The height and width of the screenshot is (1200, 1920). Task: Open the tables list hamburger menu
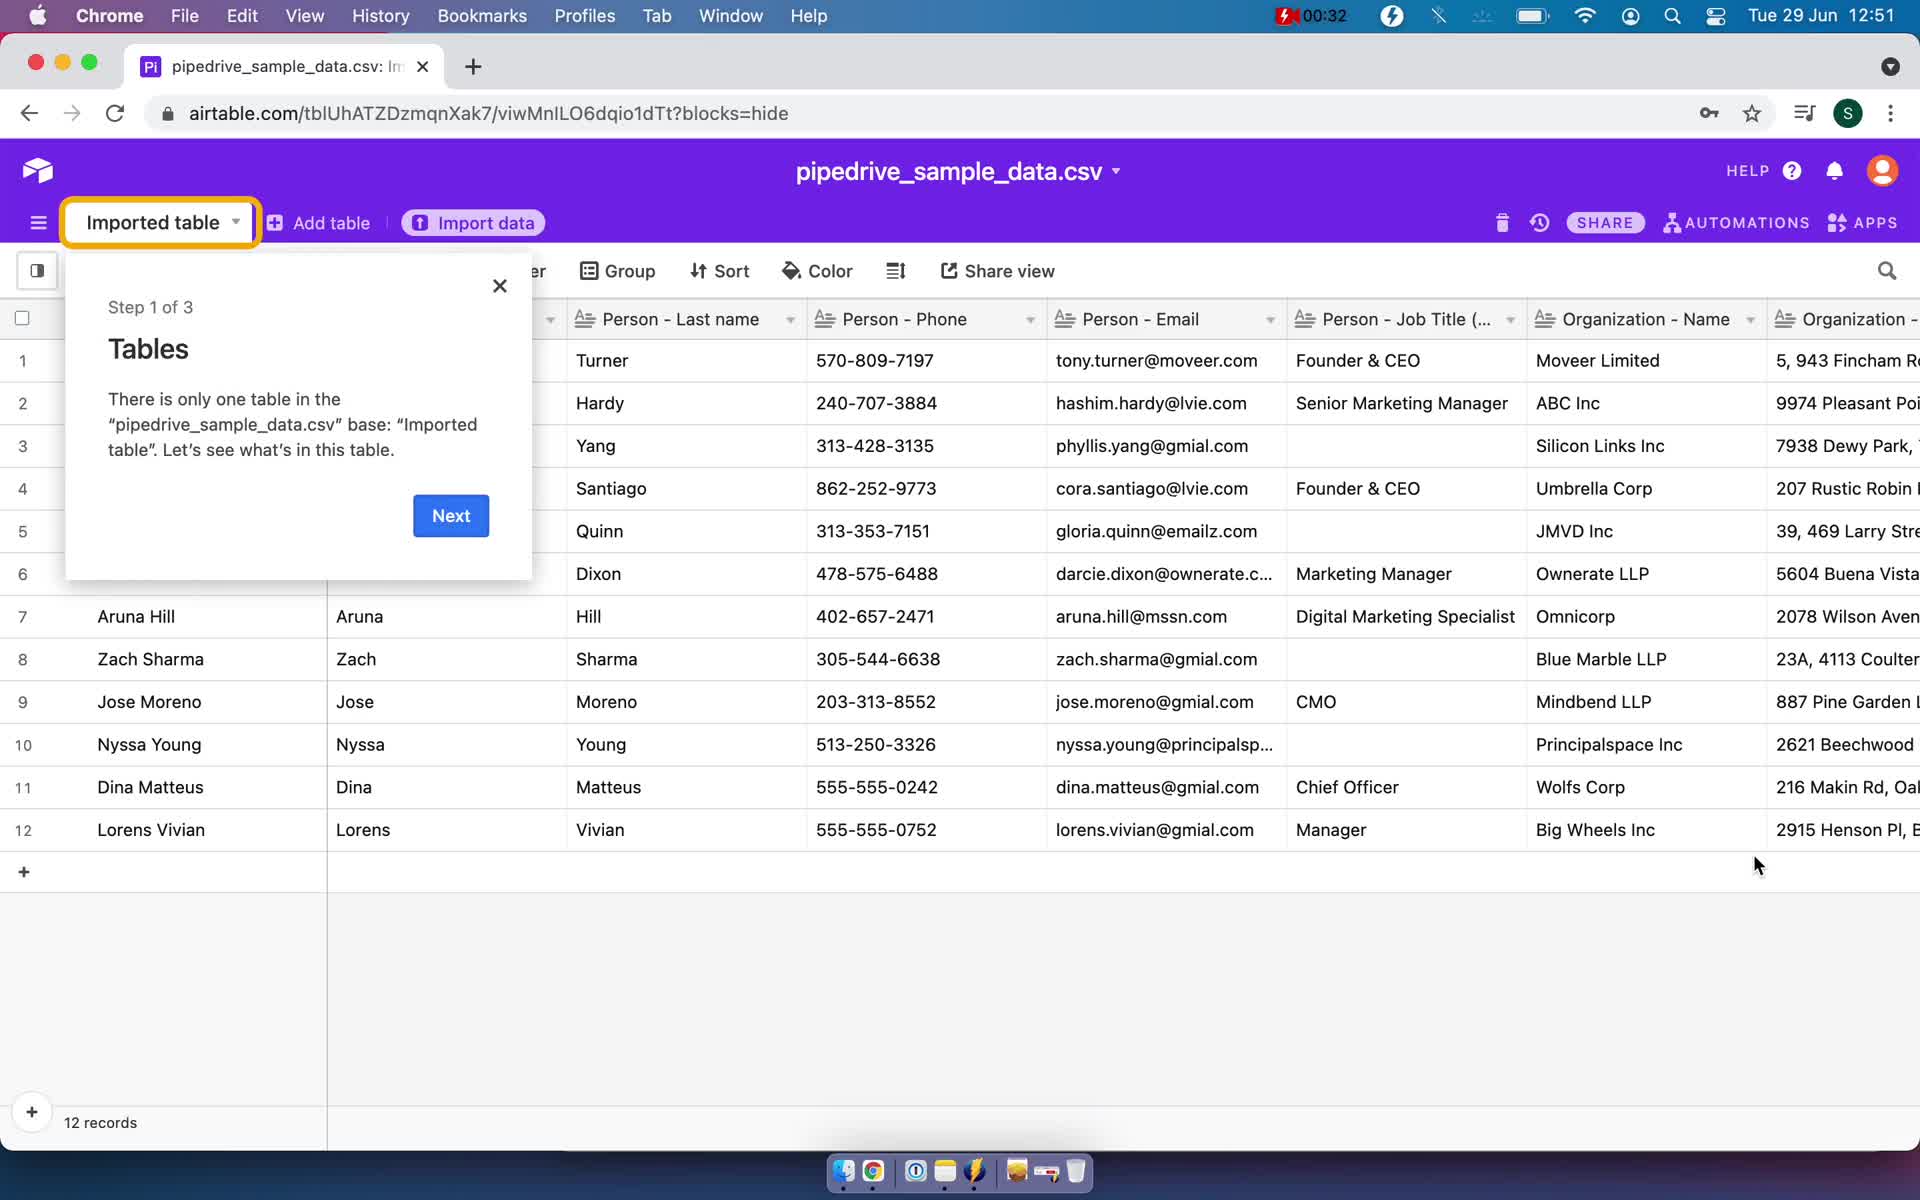tap(38, 223)
